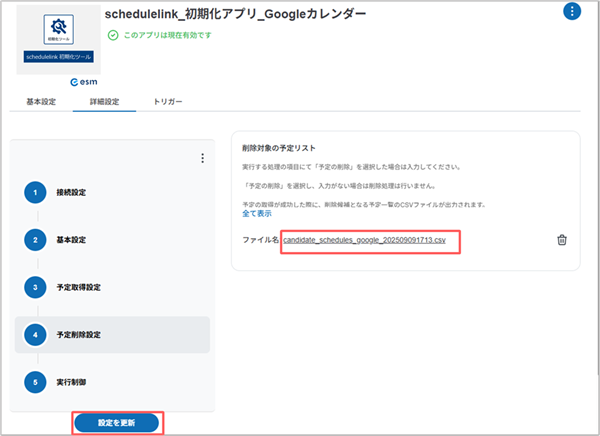Expand description with 全て表示 link

257,214
